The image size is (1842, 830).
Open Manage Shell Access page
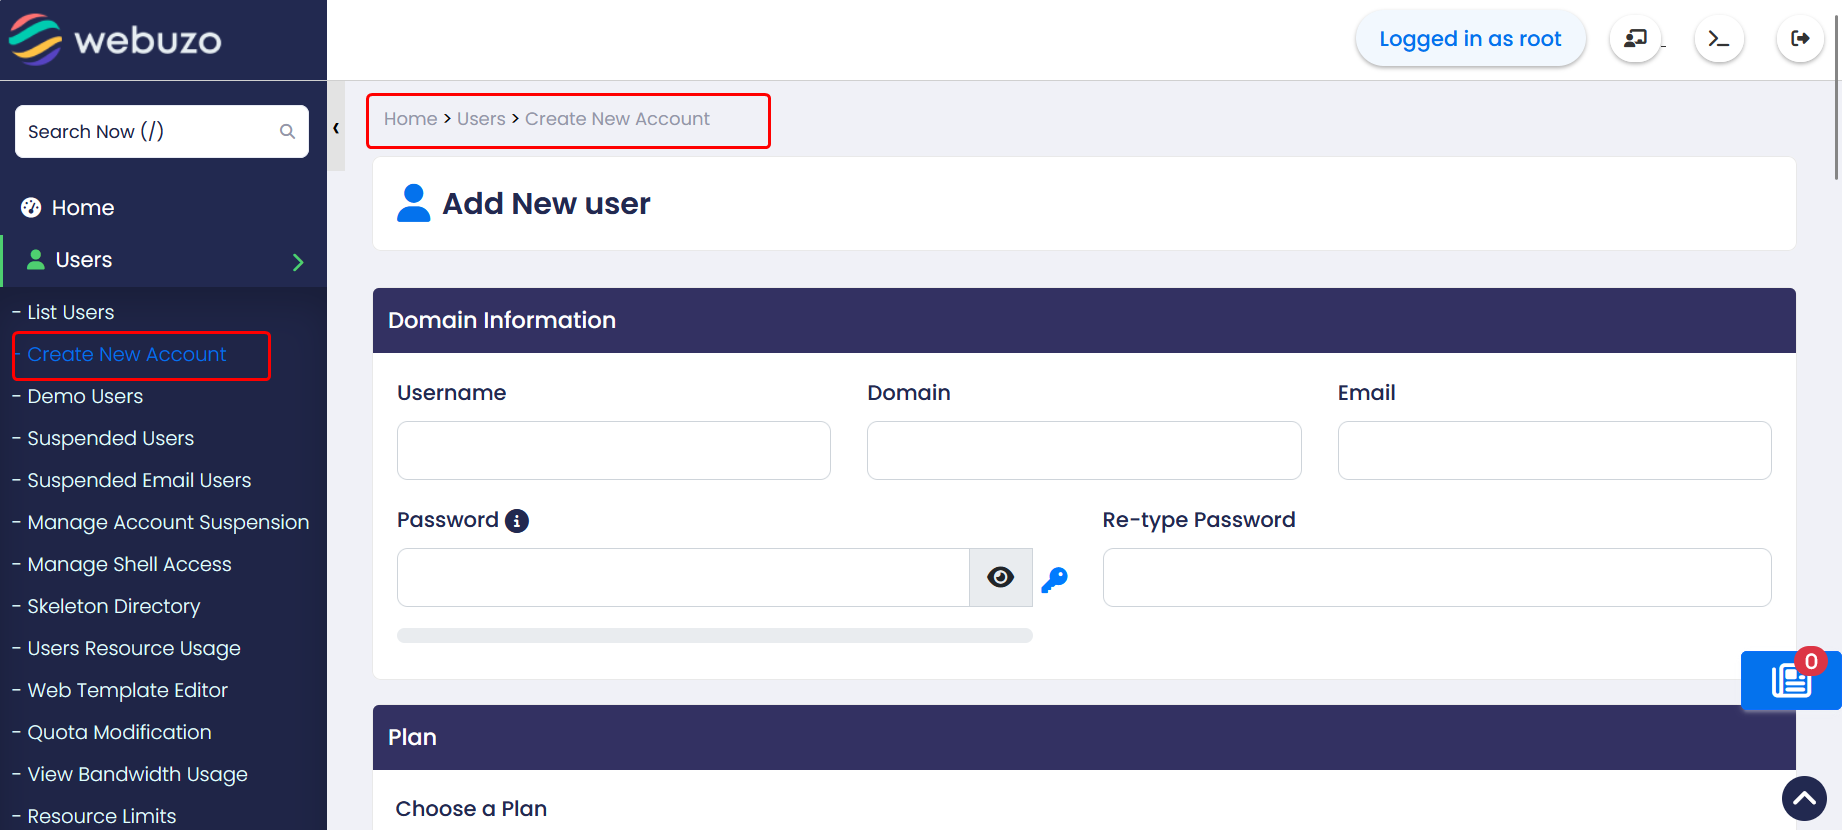pyautogui.click(x=129, y=564)
